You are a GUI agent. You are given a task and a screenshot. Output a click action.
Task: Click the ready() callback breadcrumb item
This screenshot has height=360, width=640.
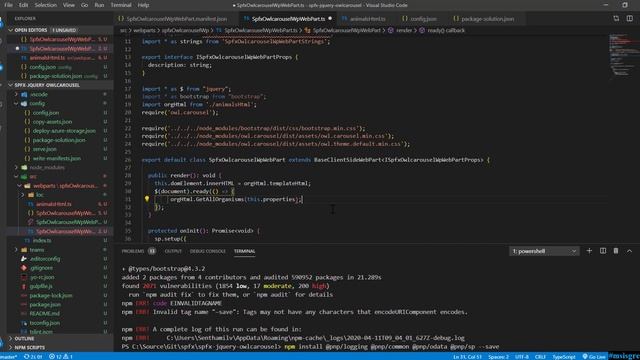[446, 30]
